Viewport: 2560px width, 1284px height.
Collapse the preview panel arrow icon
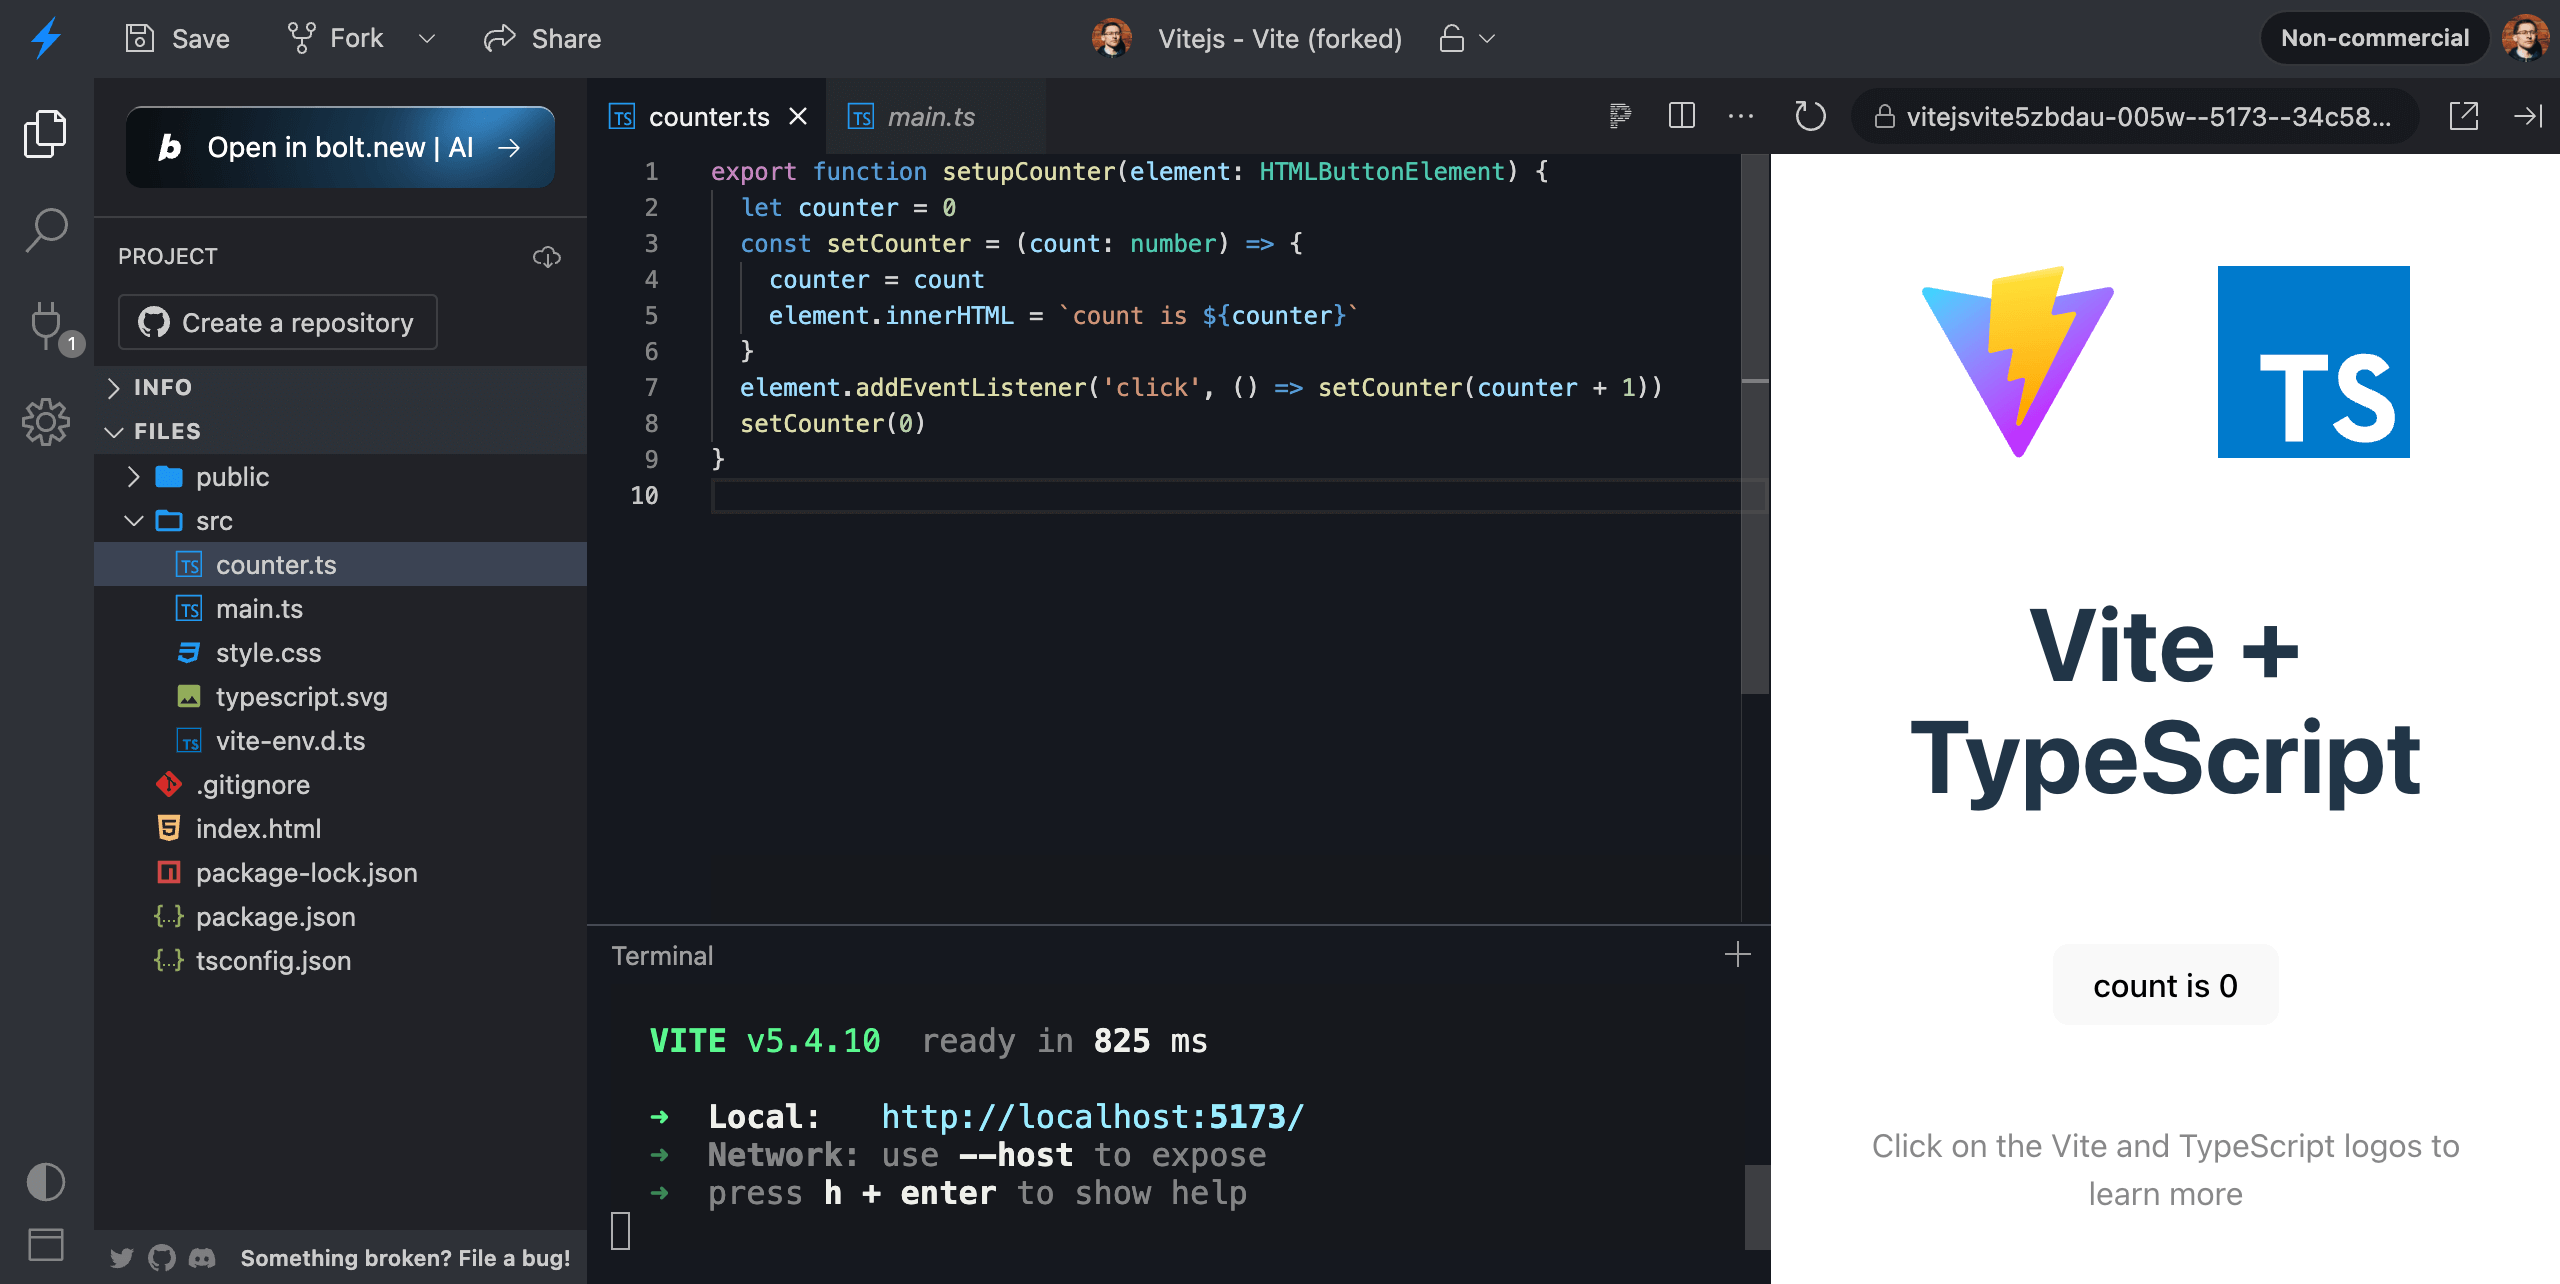coord(2528,116)
